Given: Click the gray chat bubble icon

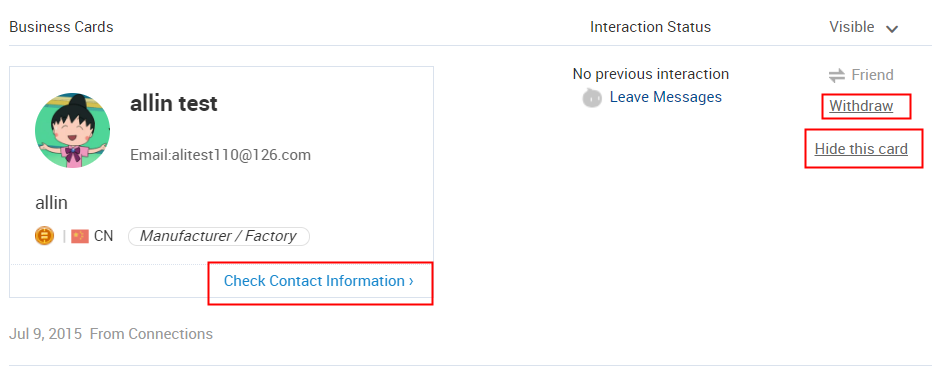Looking at the screenshot, I should pyautogui.click(x=592, y=98).
